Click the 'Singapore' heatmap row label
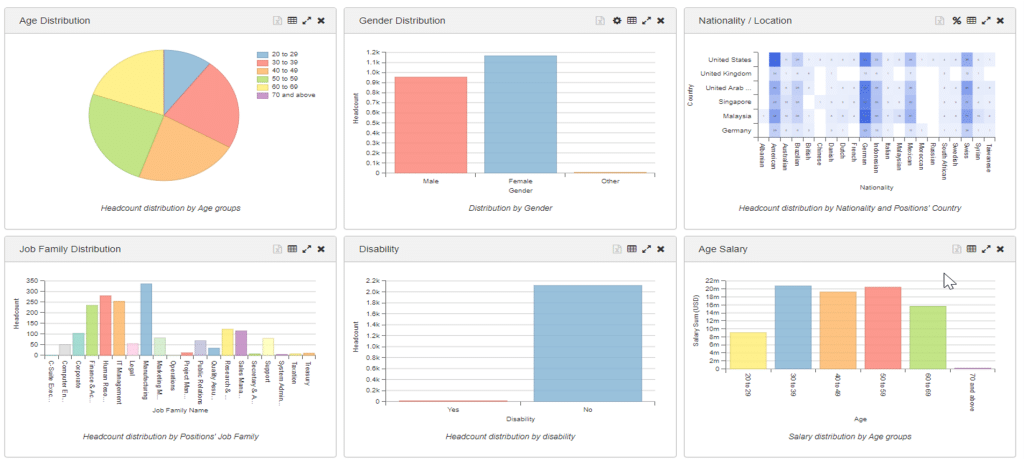1024x460 pixels. (737, 102)
